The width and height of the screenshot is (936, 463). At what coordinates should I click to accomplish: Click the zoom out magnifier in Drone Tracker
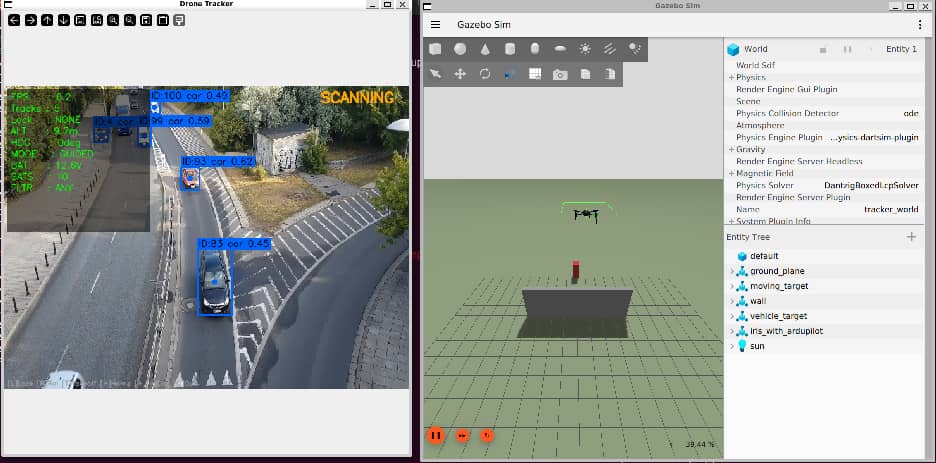point(130,20)
